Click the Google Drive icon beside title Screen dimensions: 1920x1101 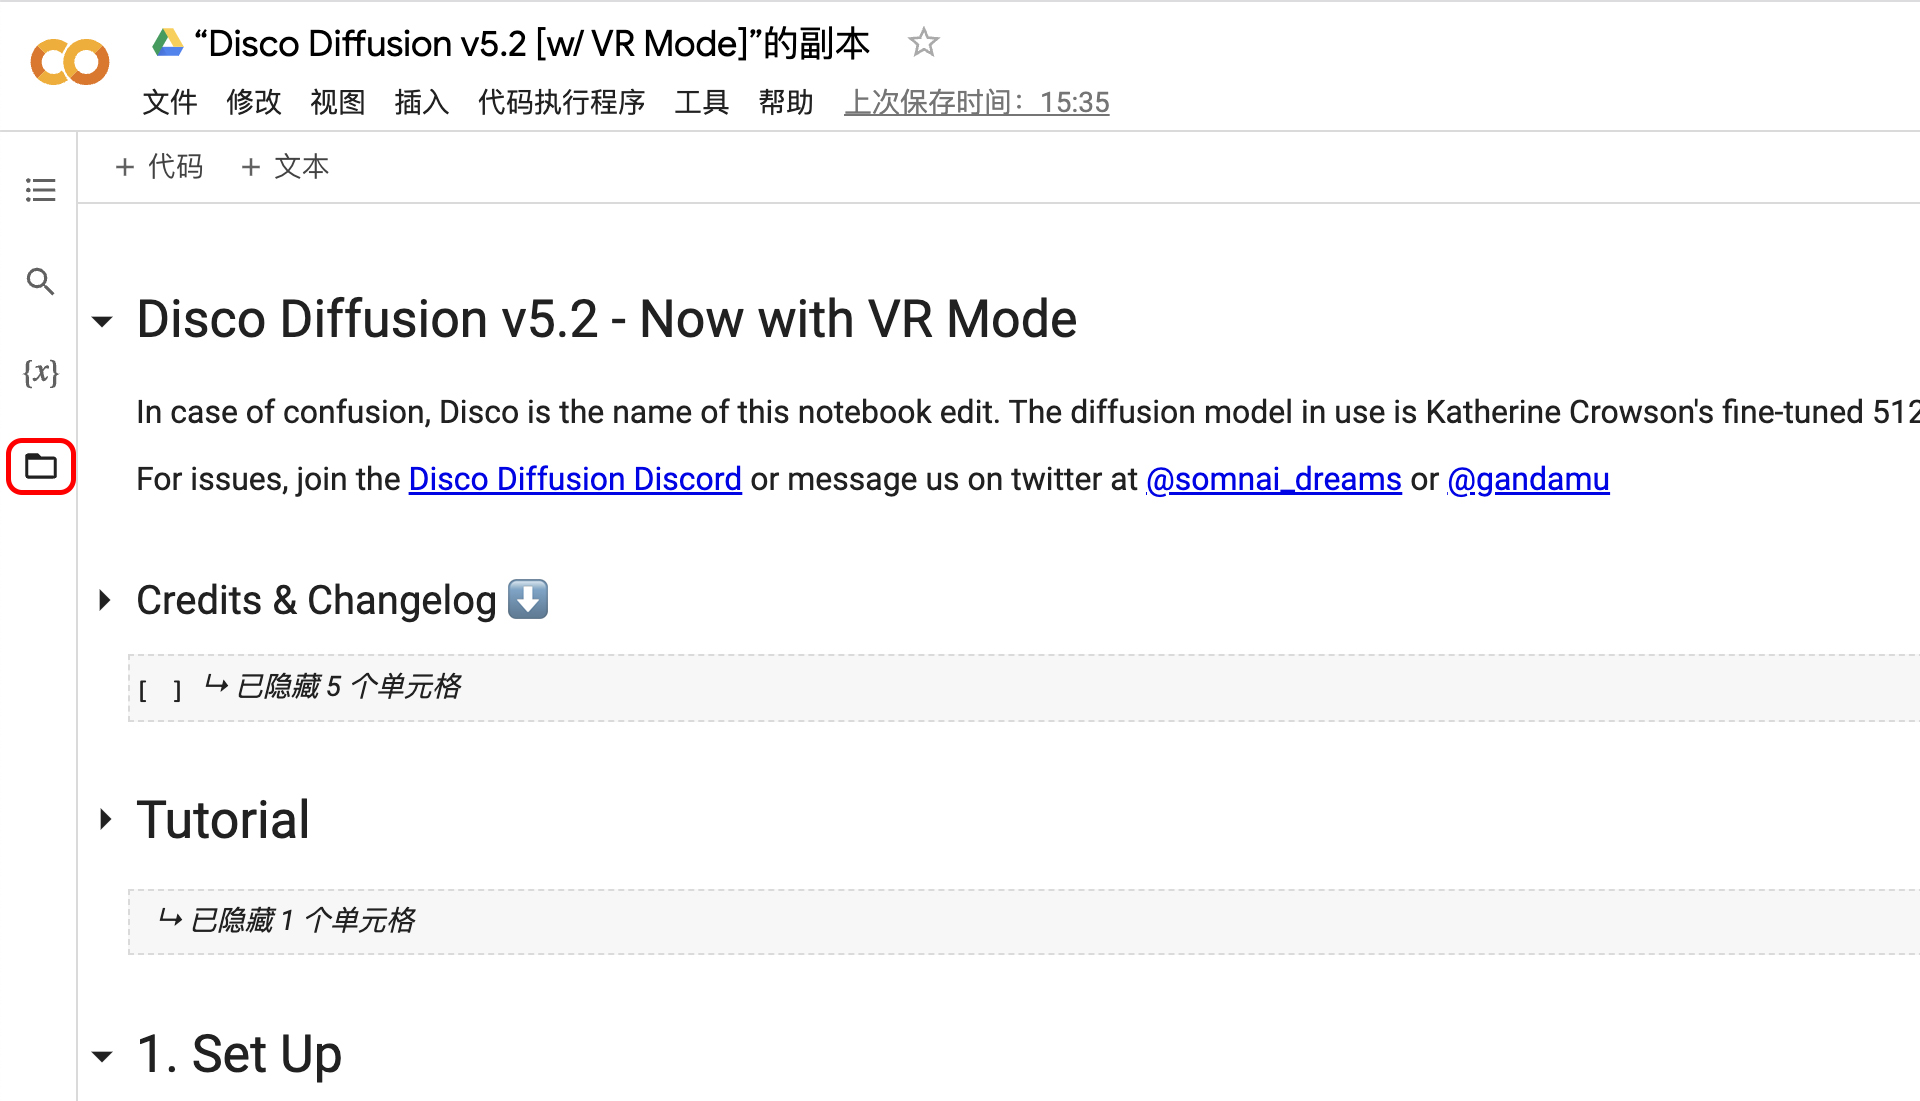[167, 43]
